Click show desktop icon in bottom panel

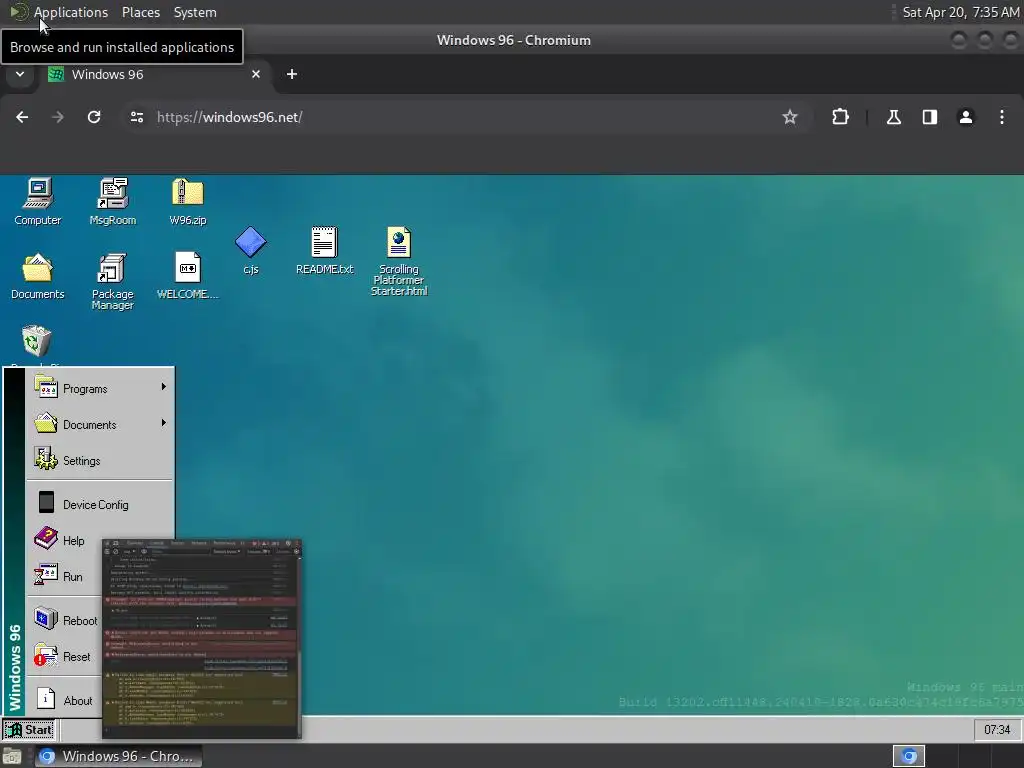tap(12, 756)
